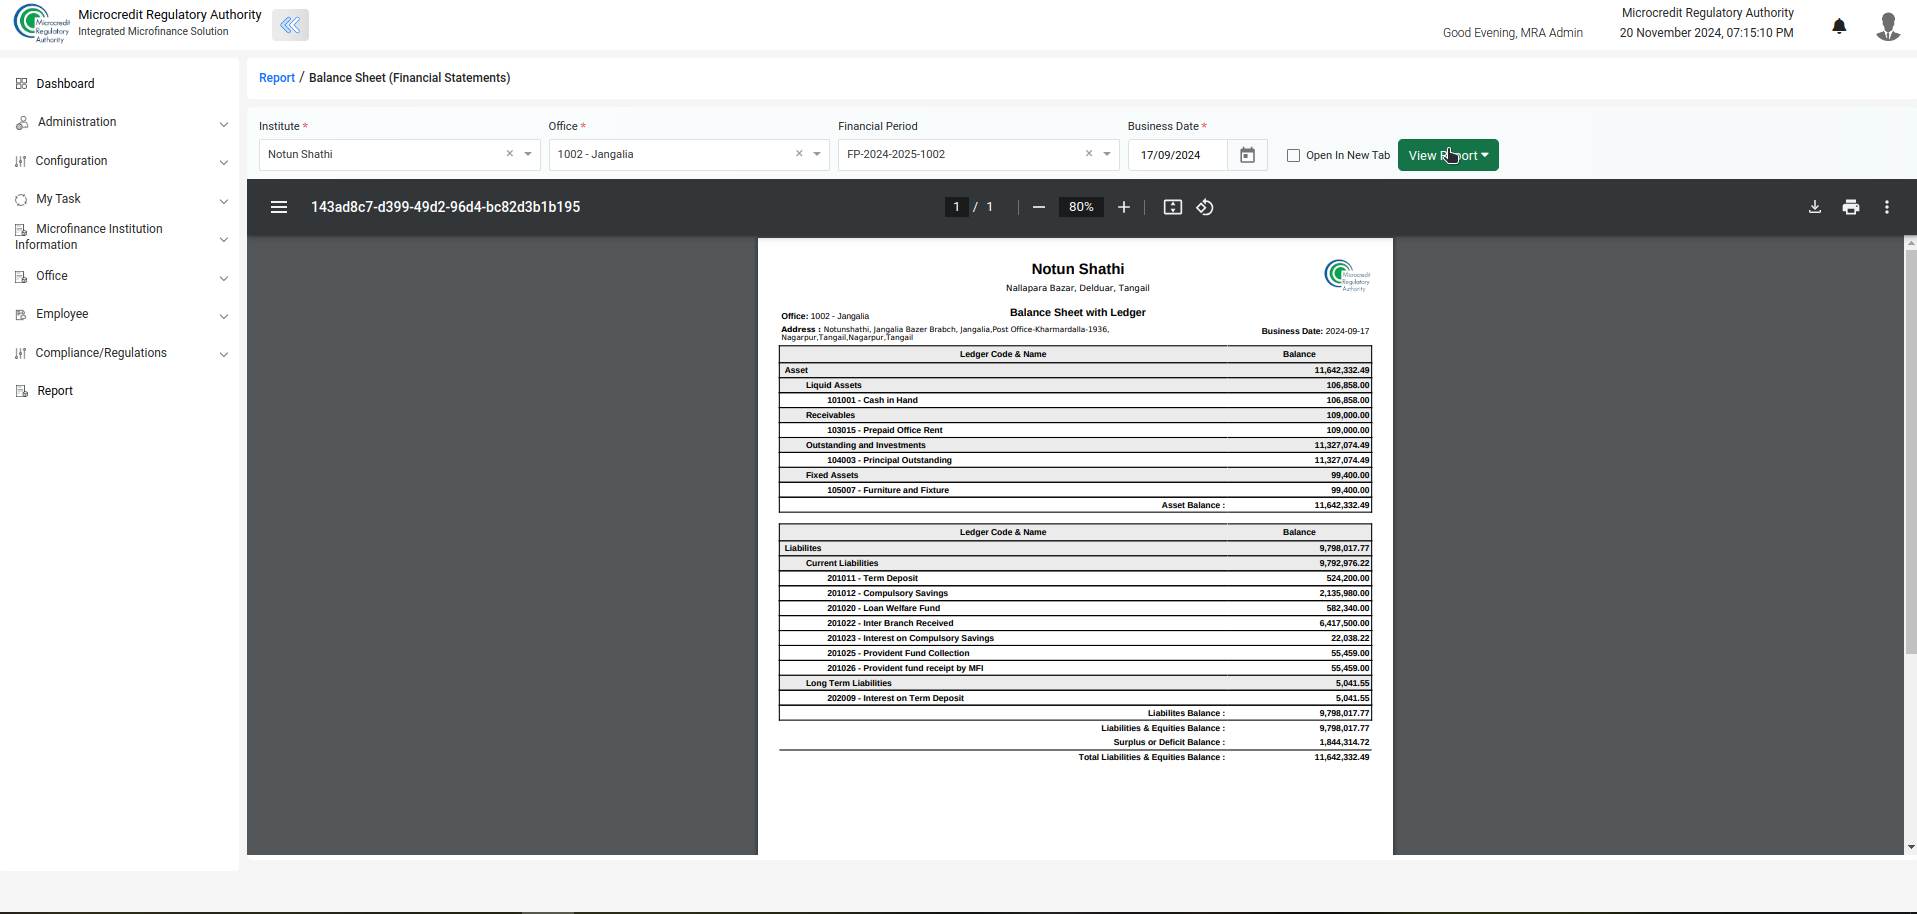The width and height of the screenshot is (1917, 914).
Task: Expand the My Task menu chevron
Action: 224,201
